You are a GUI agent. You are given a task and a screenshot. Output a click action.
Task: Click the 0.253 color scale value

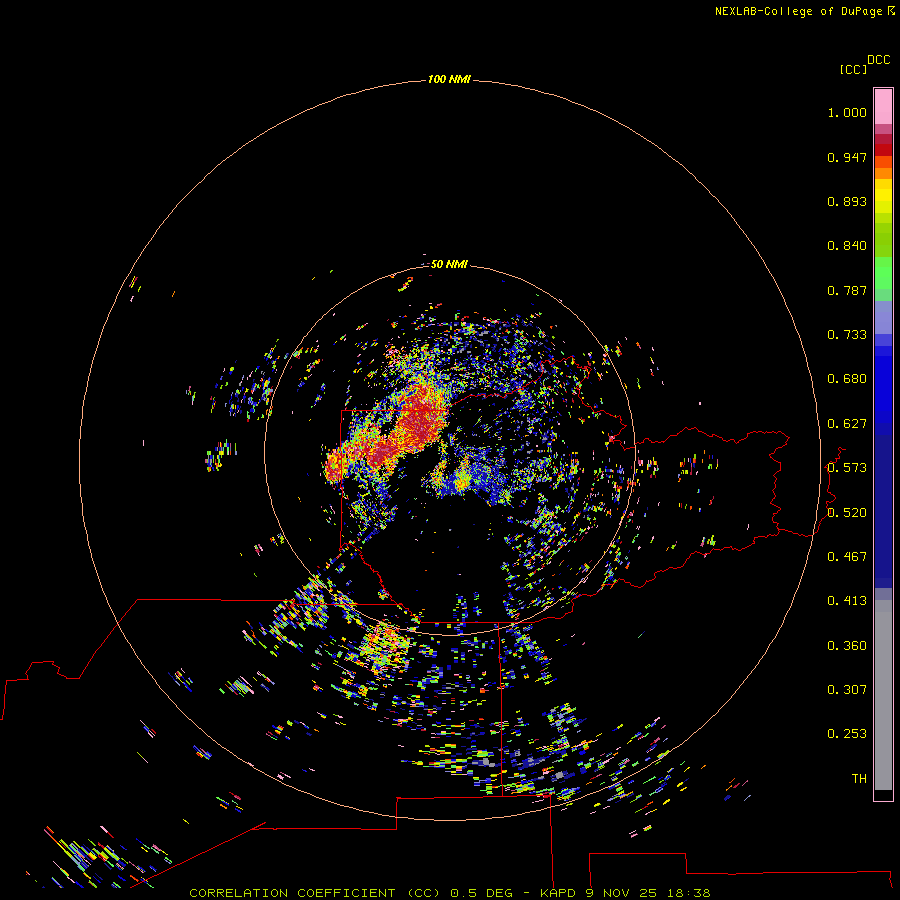[x=847, y=734]
